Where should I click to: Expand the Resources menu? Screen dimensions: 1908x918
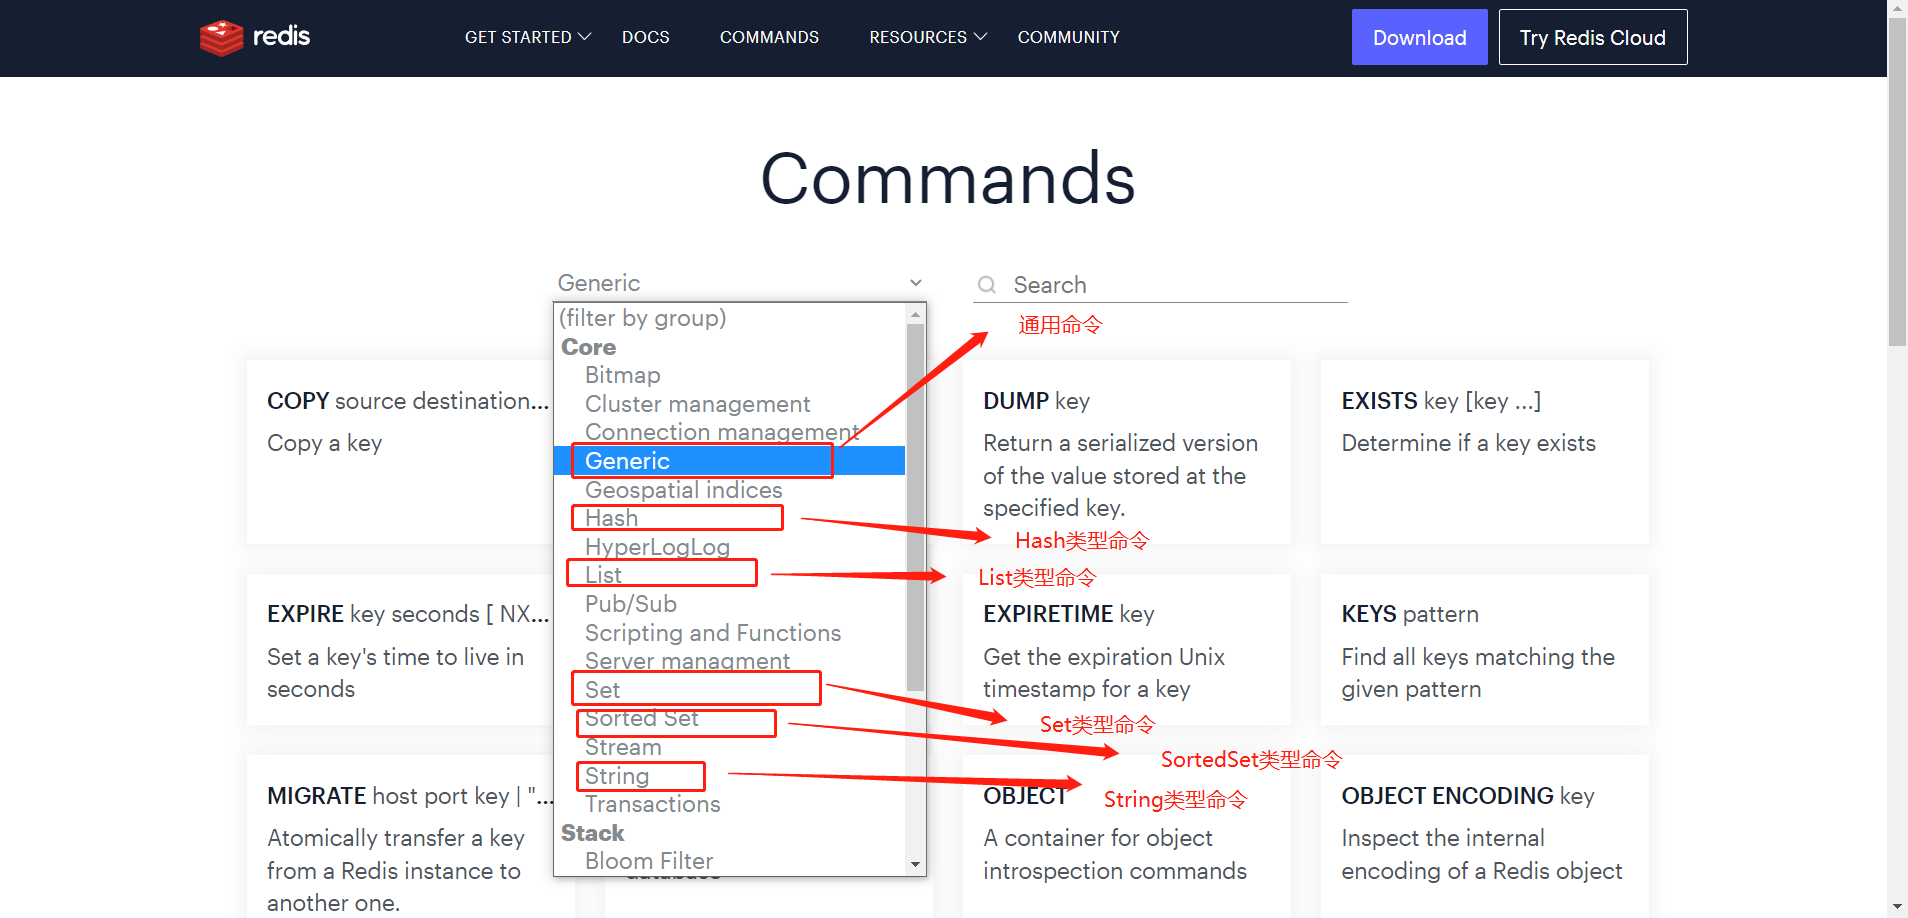pos(928,37)
